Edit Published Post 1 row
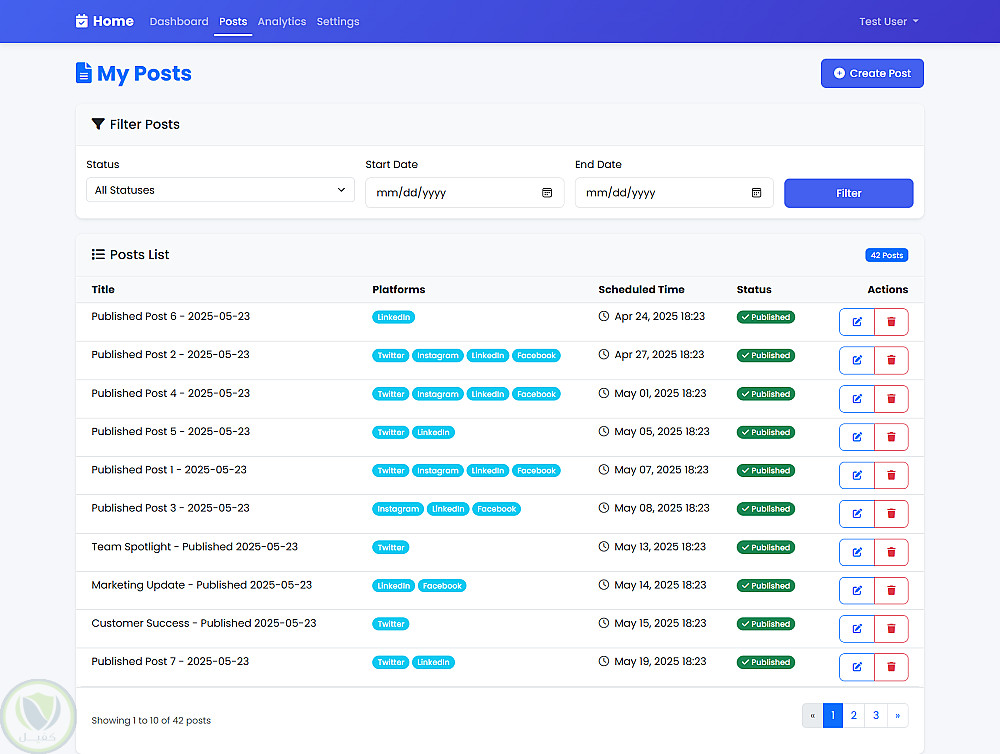The width and height of the screenshot is (1000, 754). [857, 475]
